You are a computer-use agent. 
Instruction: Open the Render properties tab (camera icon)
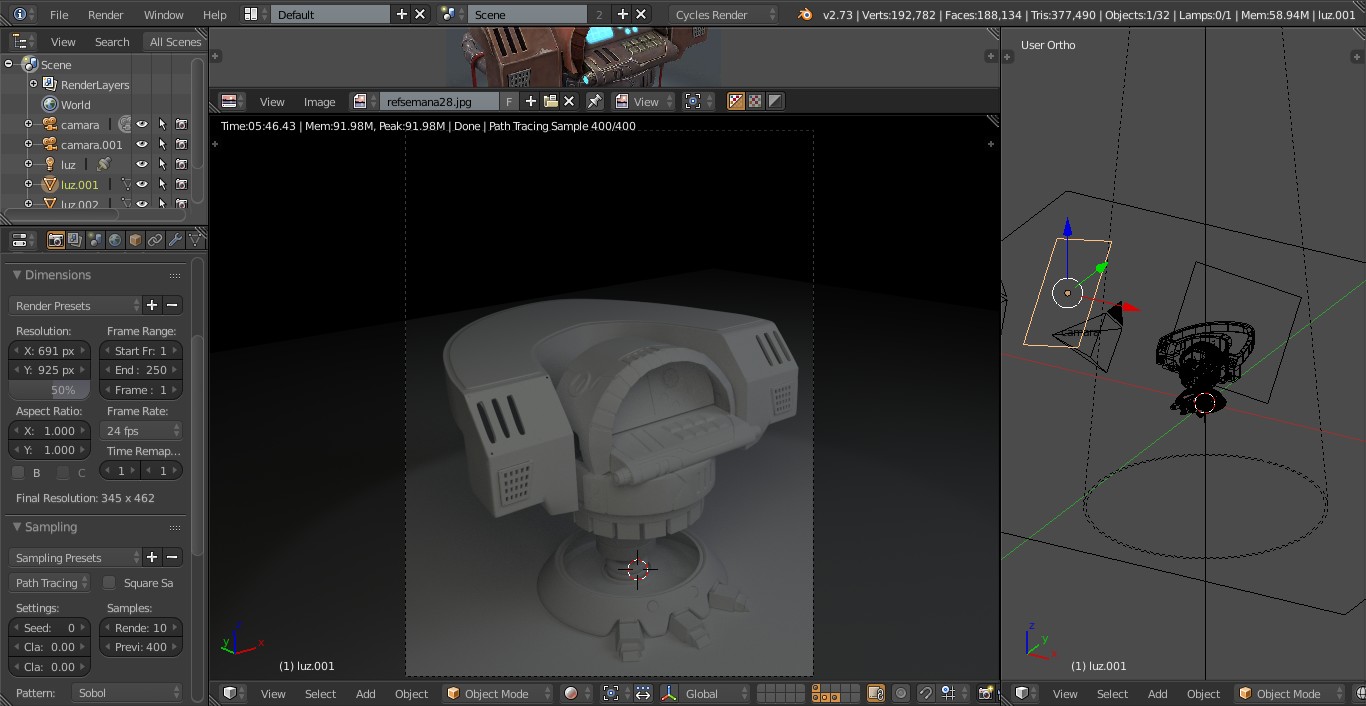56,240
